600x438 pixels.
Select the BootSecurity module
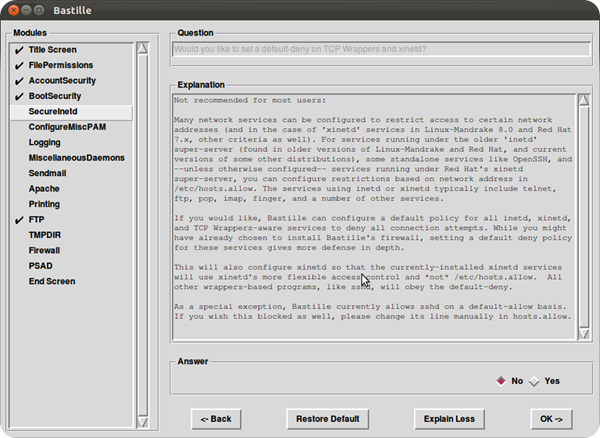pyautogui.click(x=55, y=96)
